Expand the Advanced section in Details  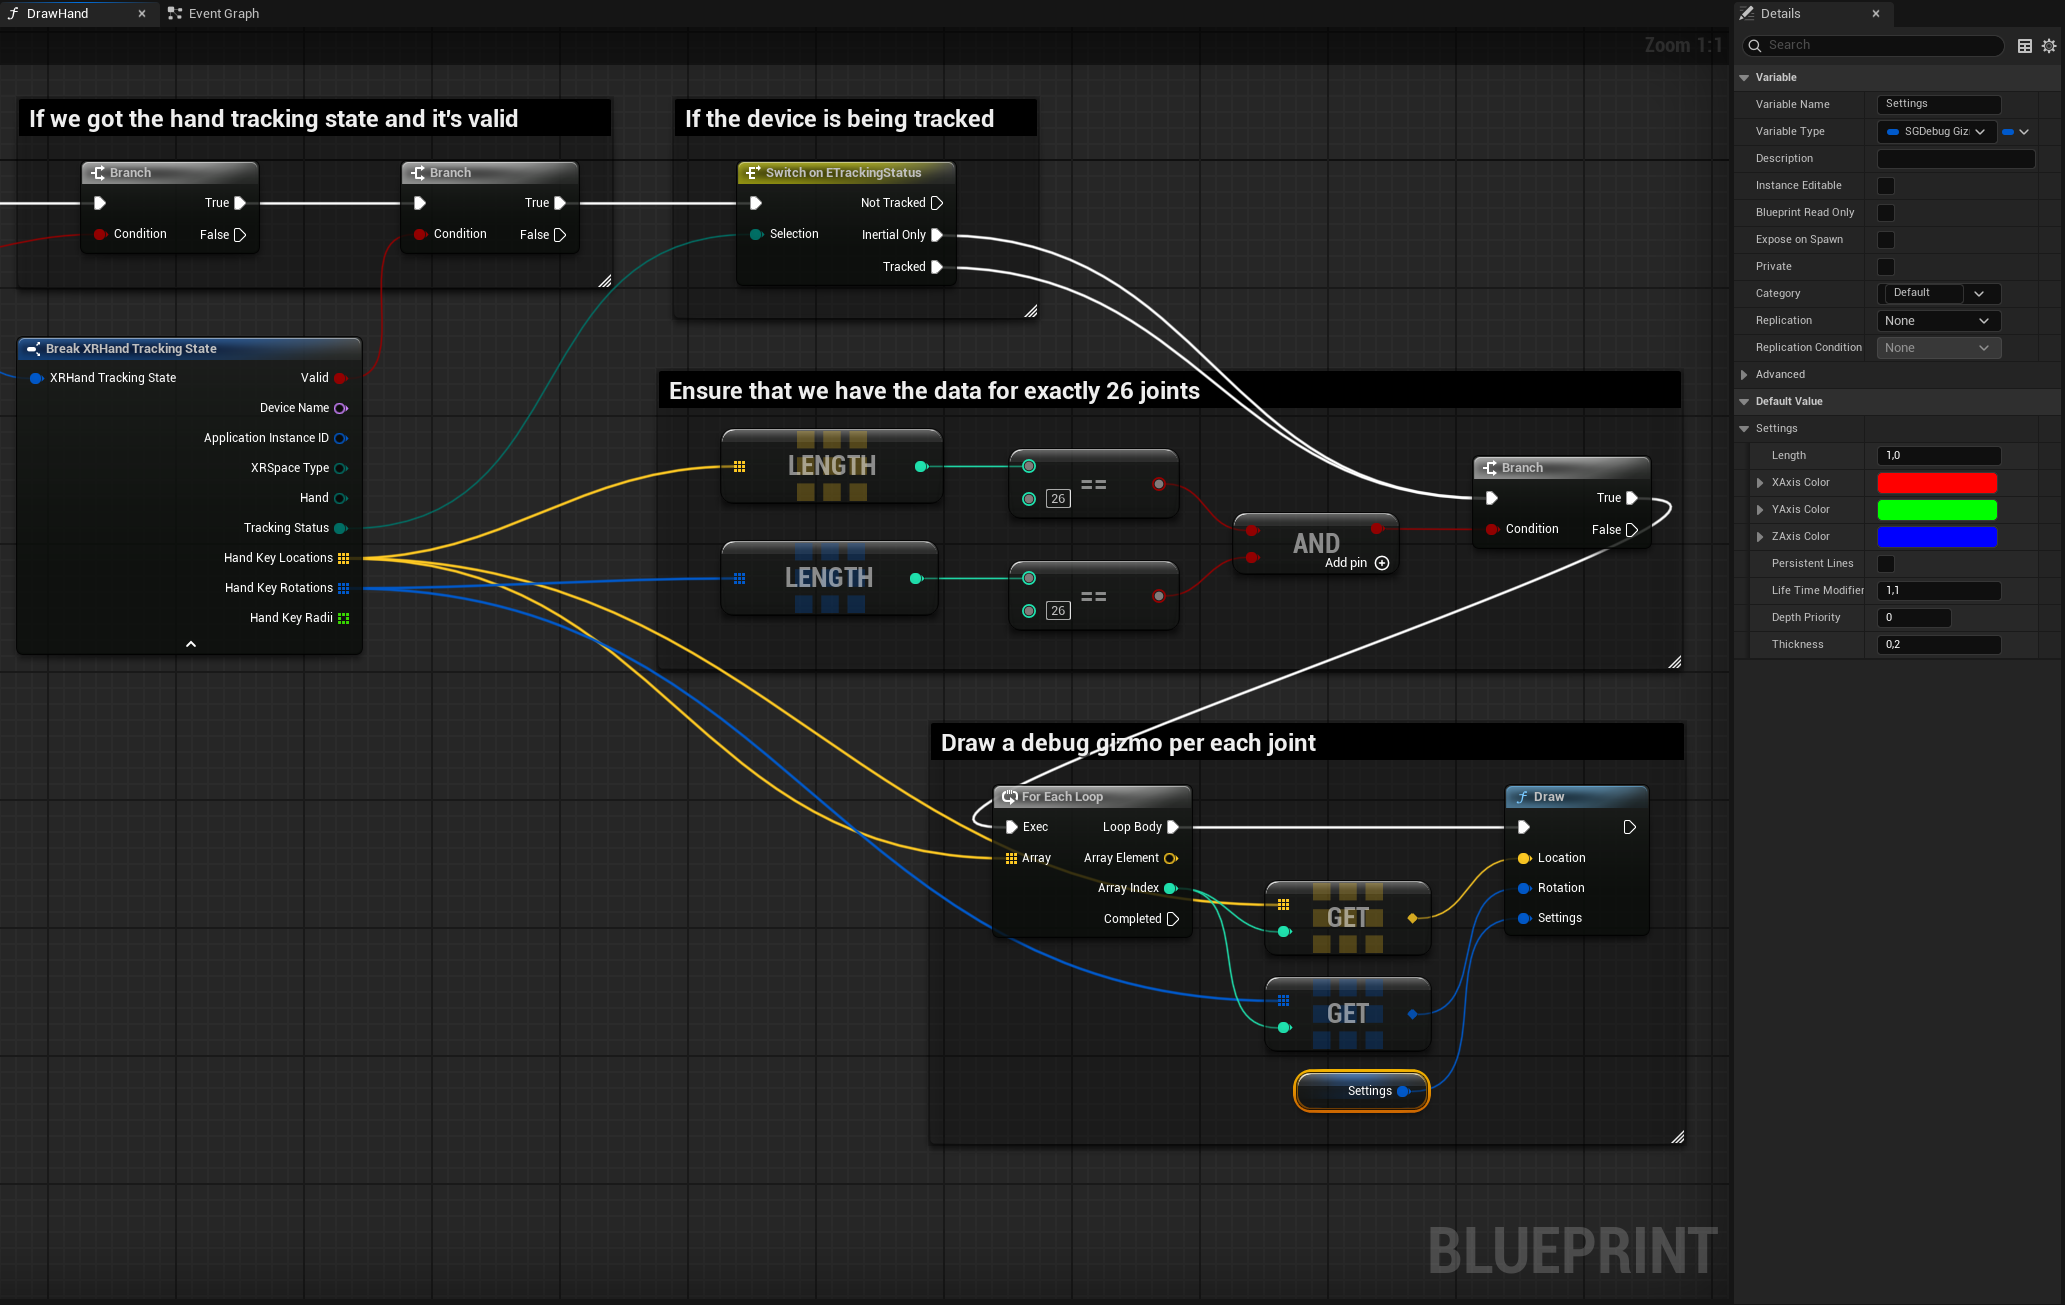tap(1746, 374)
